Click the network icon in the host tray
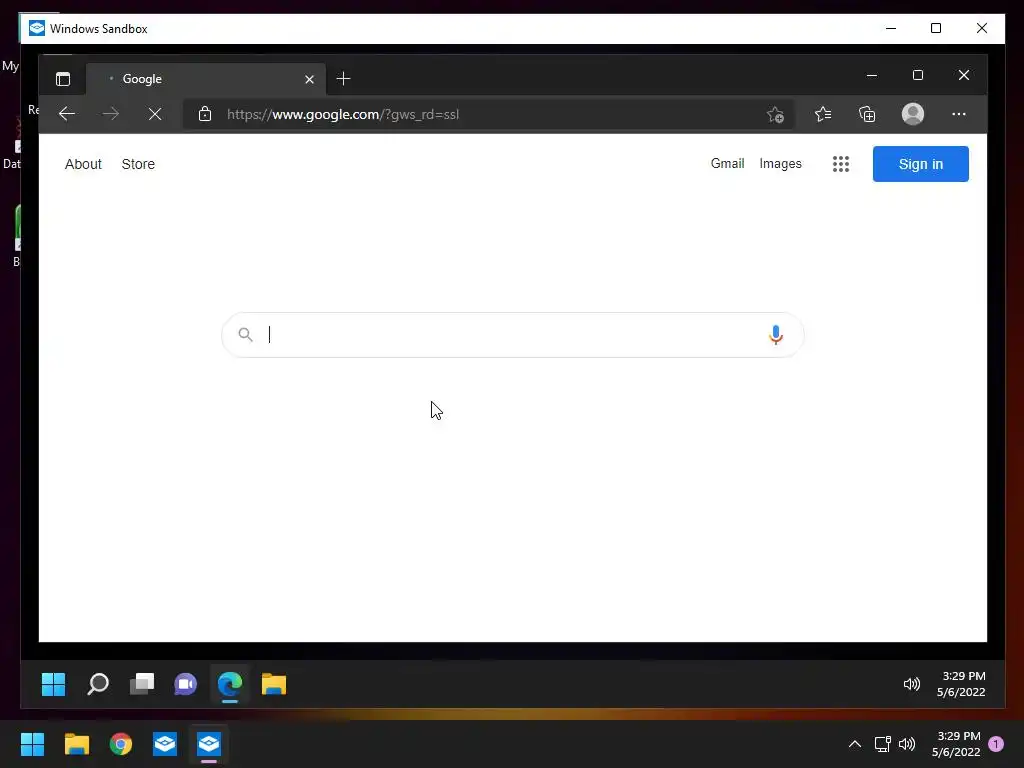The width and height of the screenshot is (1024, 768). tap(882, 744)
